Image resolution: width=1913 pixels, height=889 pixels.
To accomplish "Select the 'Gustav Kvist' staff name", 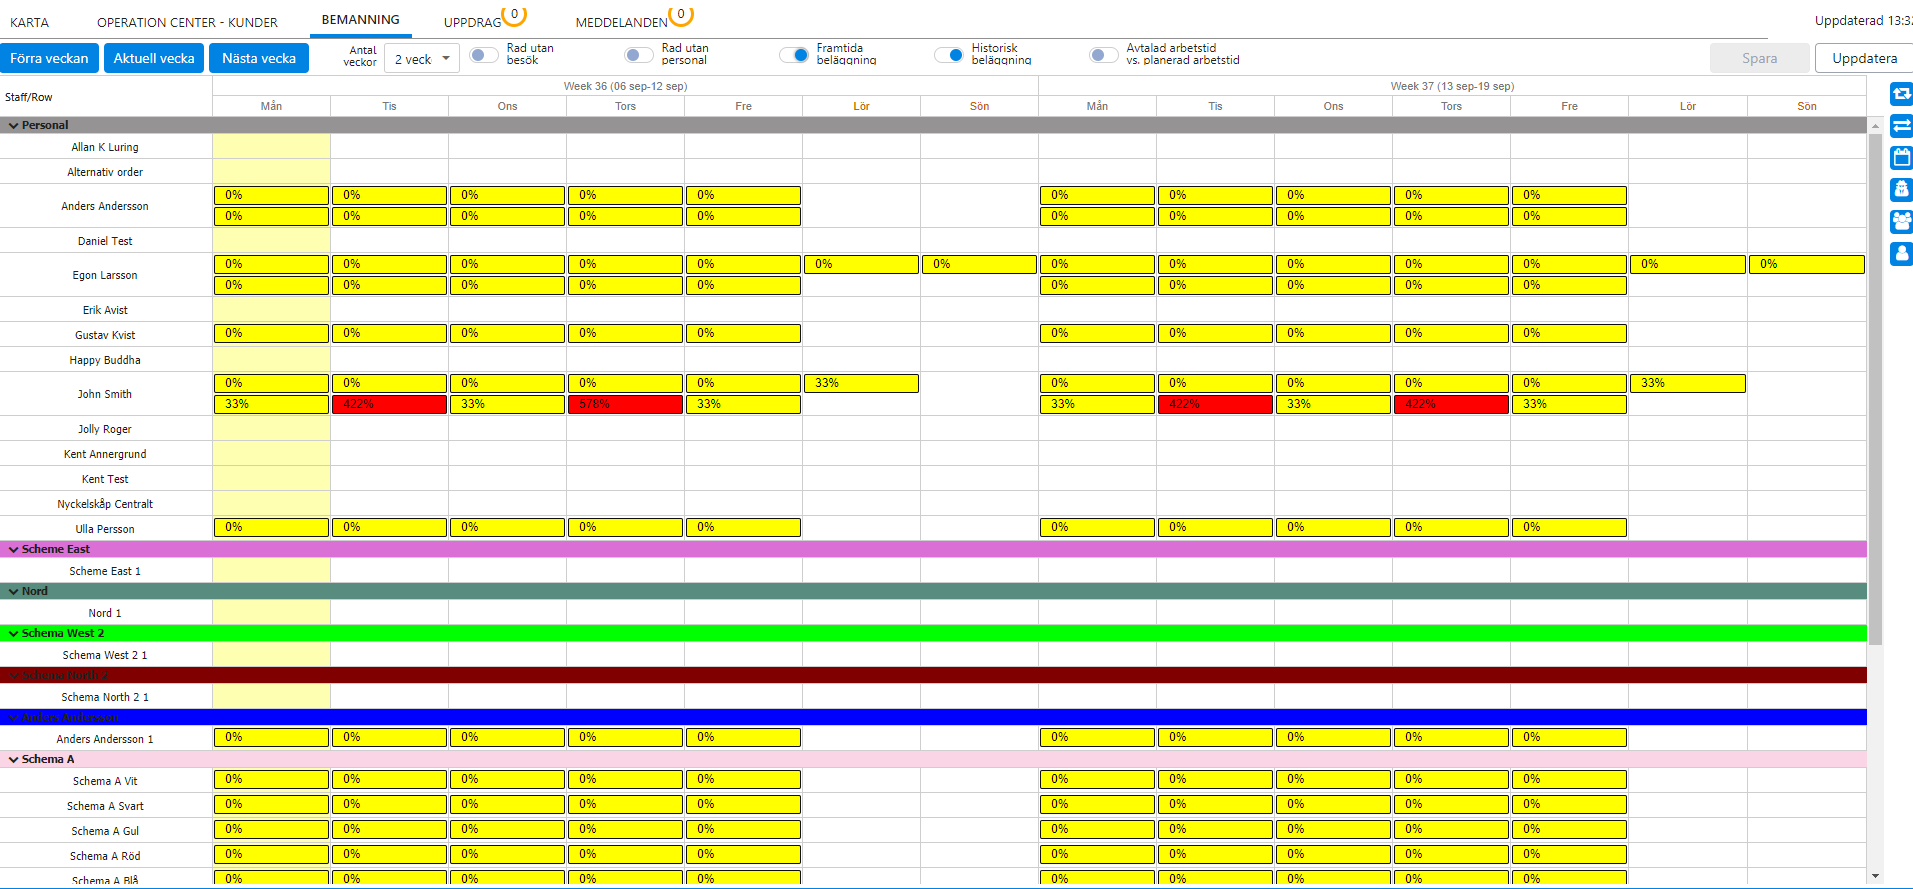I will click(x=105, y=335).
